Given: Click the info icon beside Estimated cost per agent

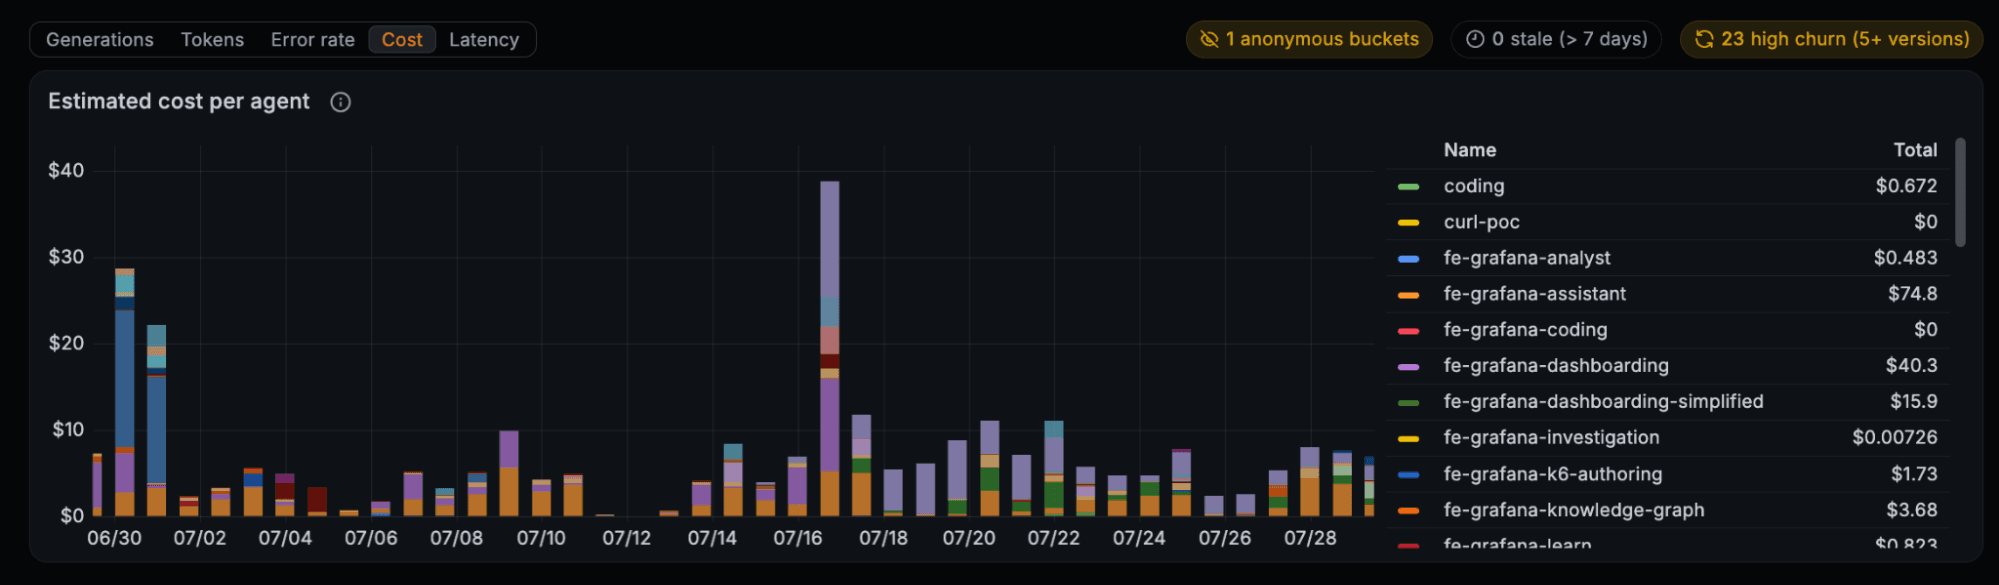Looking at the screenshot, I should [340, 102].
